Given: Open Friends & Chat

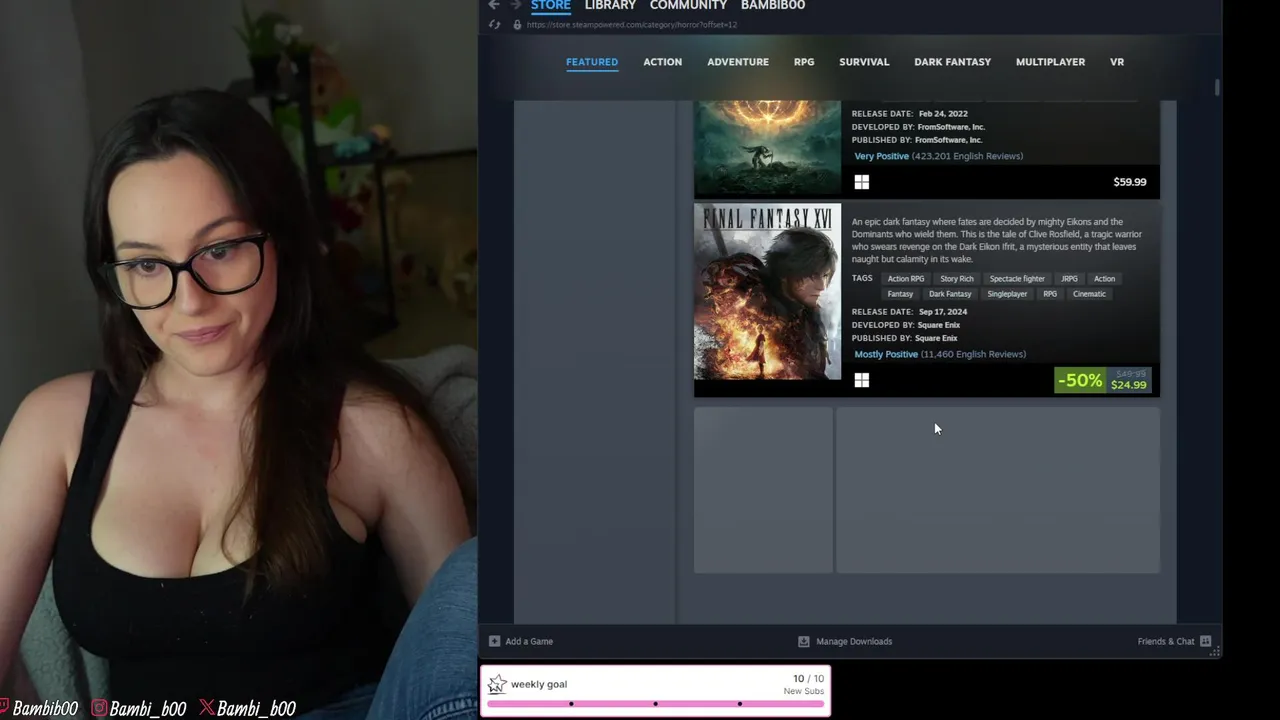Looking at the screenshot, I should [1166, 641].
